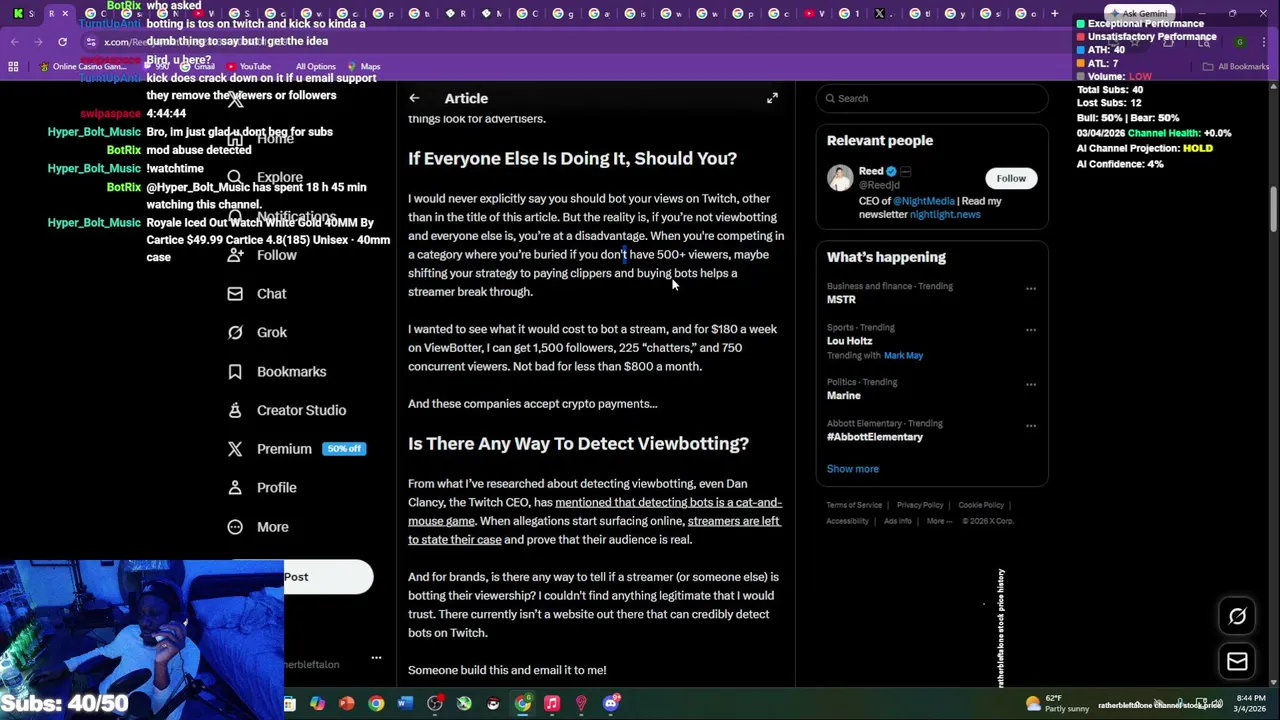Viewport: 1280px width, 720px height.
Task: Open the Marine trending topic
Action: (x=843, y=395)
